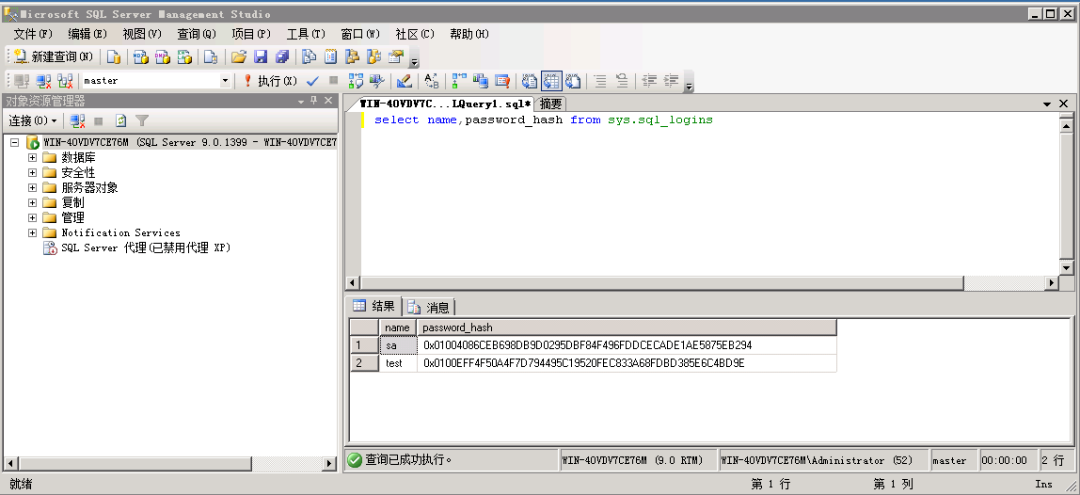1080x495 pixels.
Task: Click the Refresh icon in Object Explorer toolbar
Action: pos(121,121)
